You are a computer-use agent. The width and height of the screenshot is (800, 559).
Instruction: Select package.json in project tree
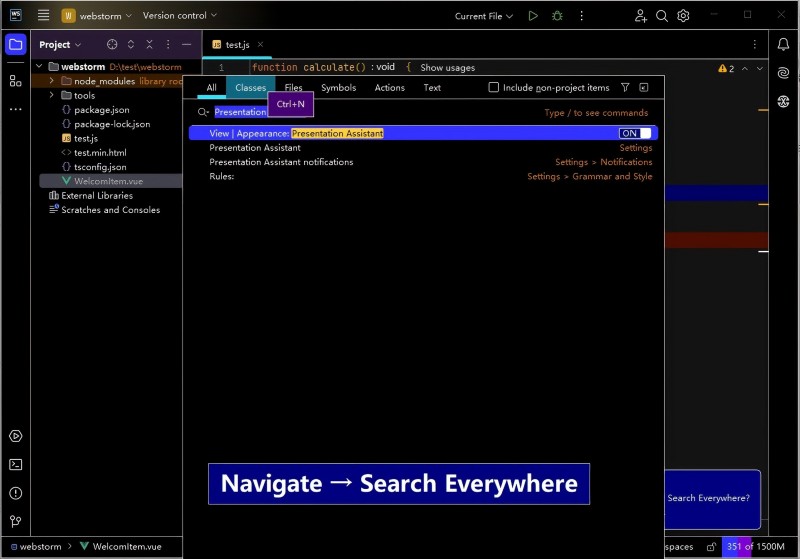[102, 110]
